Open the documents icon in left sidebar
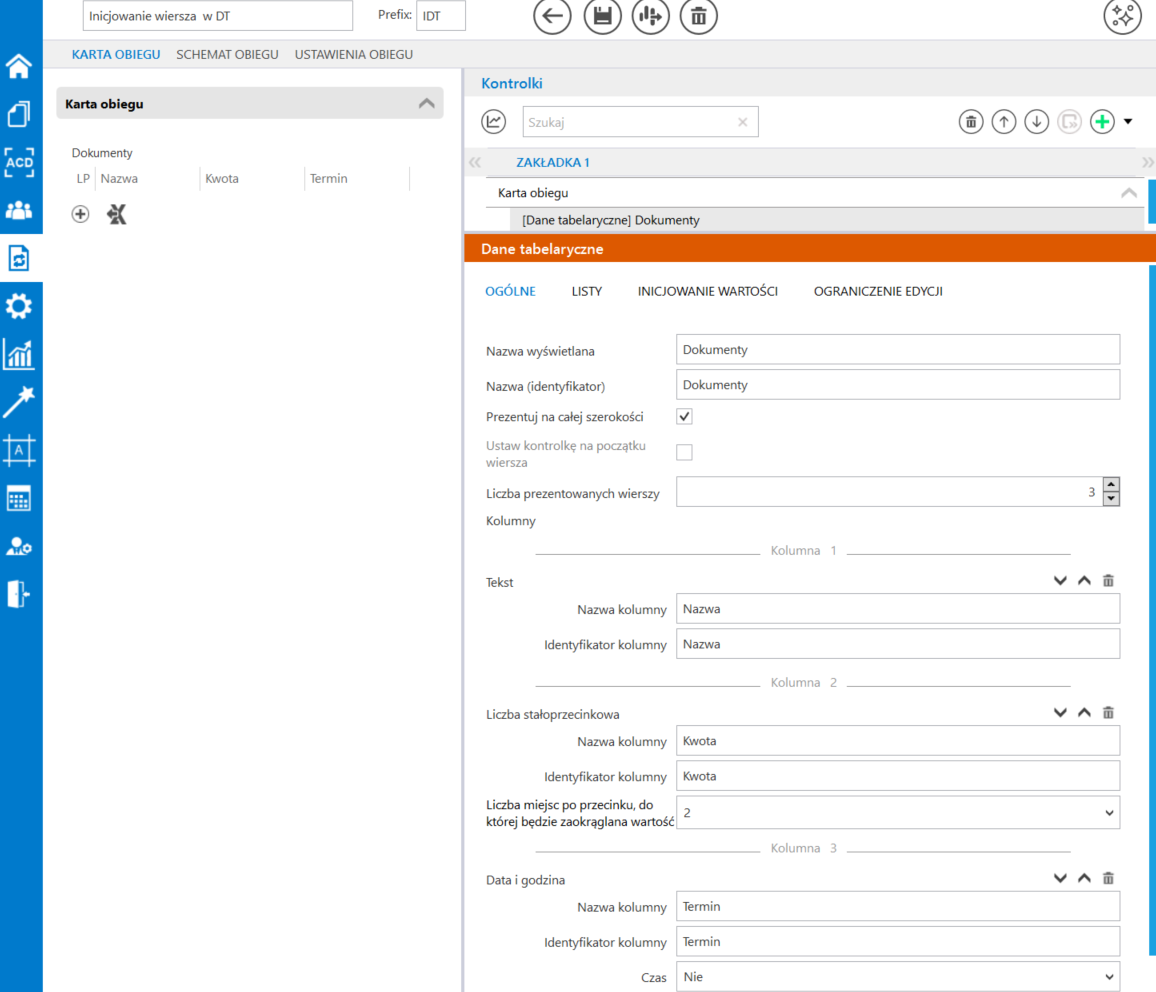 [19, 114]
